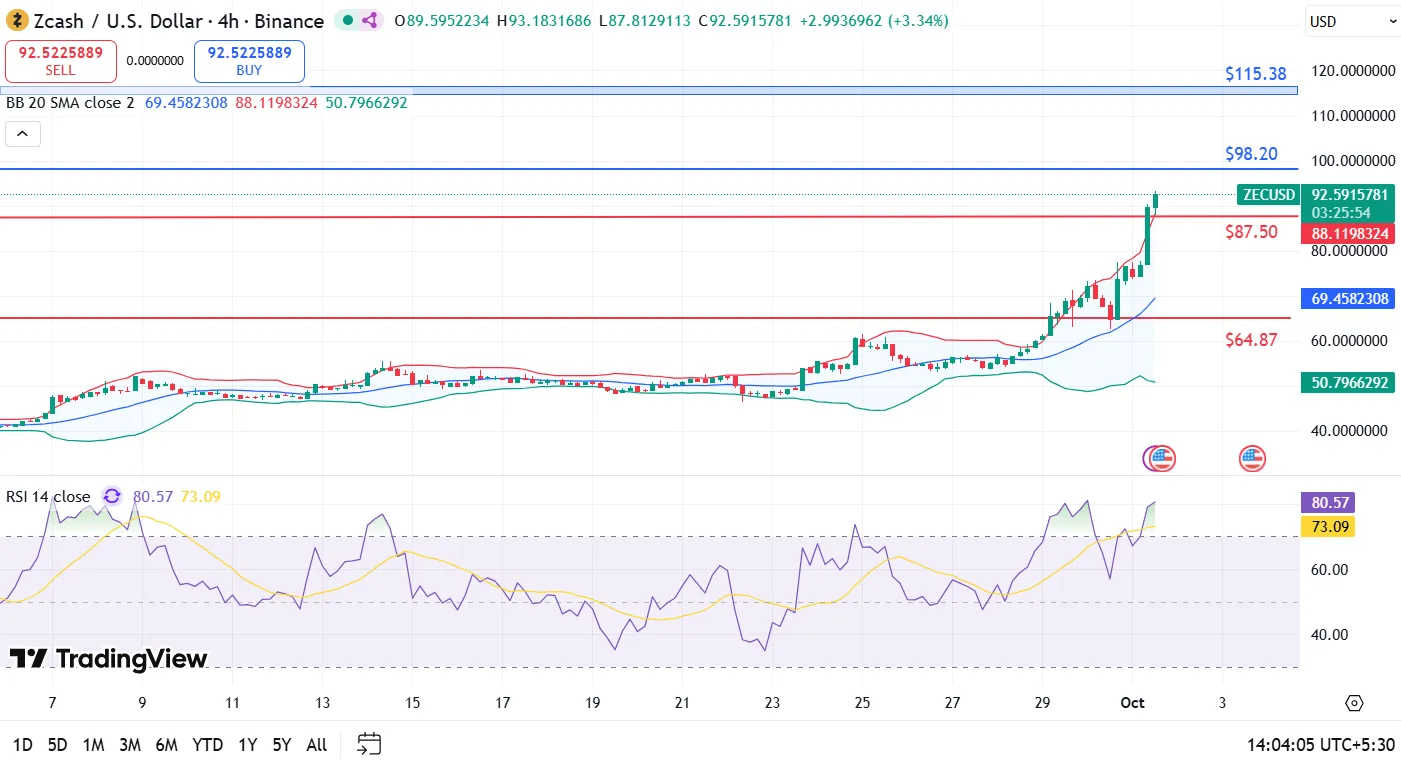The width and height of the screenshot is (1401, 769).
Task: Open the UTC+5:30 timezone menu
Action: (1318, 744)
